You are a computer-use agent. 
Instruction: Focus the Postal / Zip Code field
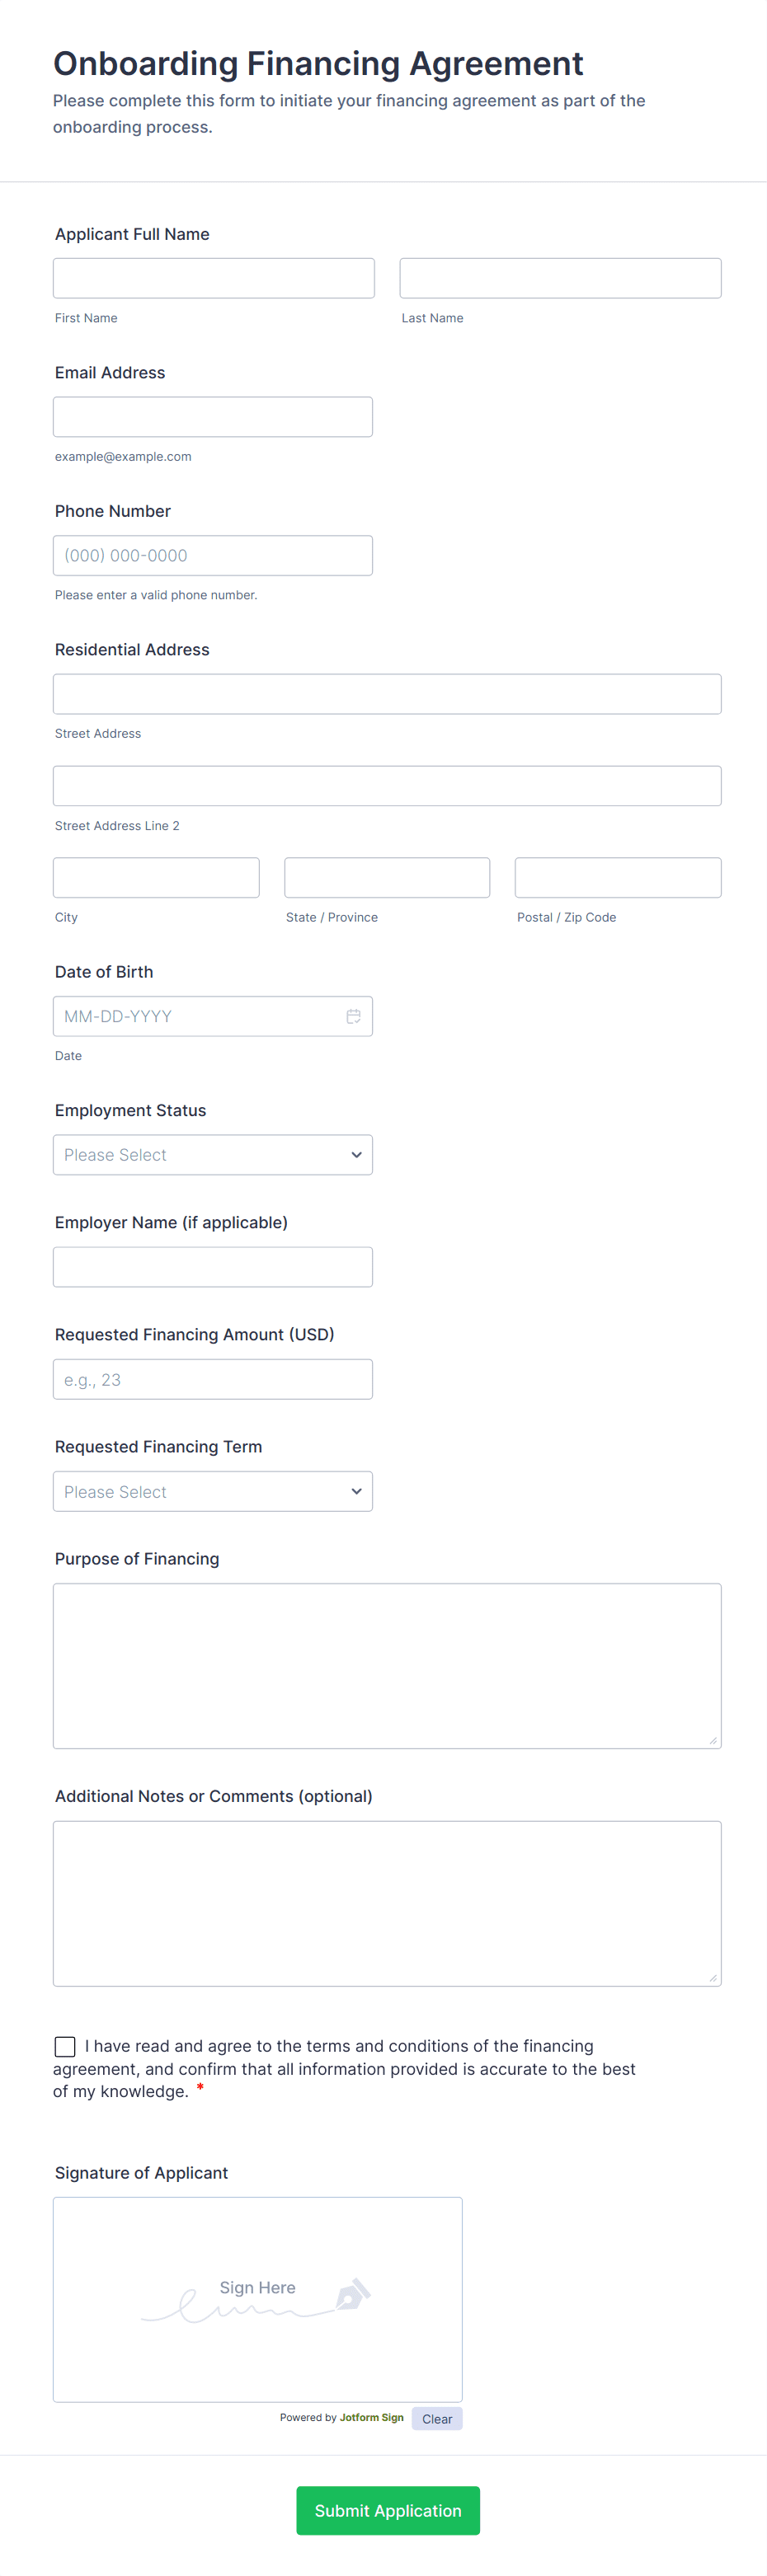618,877
